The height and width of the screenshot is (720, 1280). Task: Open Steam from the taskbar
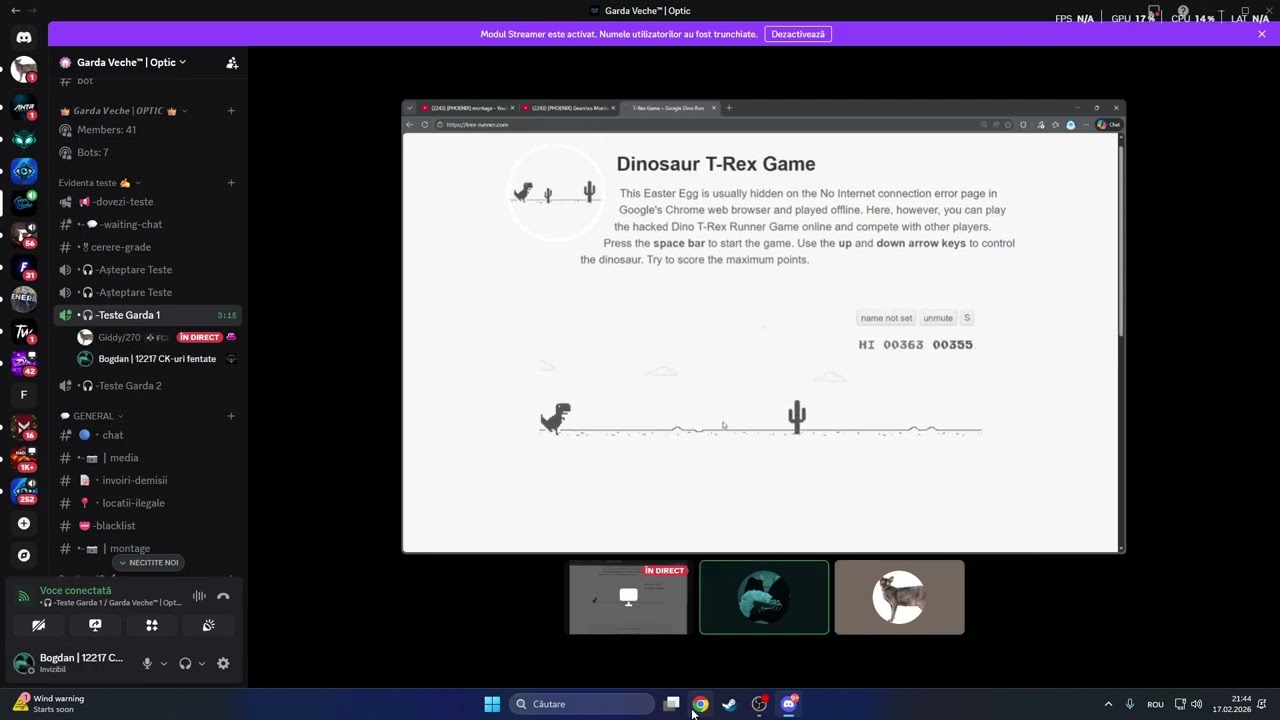click(x=729, y=704)
